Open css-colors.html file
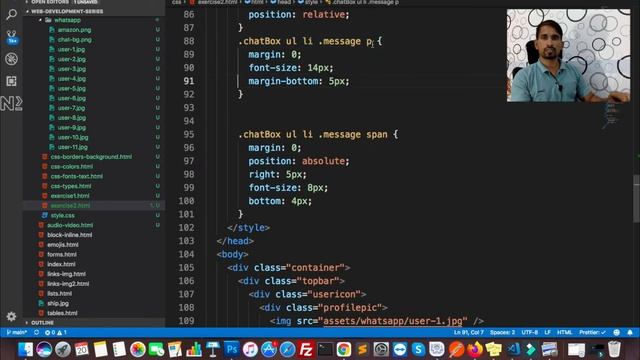Screen dimensions: 640x360 pos(72,167)
